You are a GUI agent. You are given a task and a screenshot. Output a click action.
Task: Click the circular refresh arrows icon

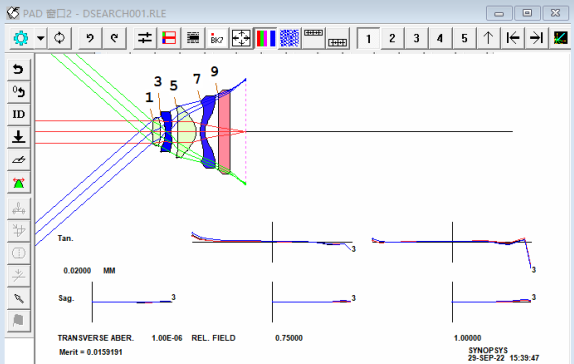(x=59, y=38)
